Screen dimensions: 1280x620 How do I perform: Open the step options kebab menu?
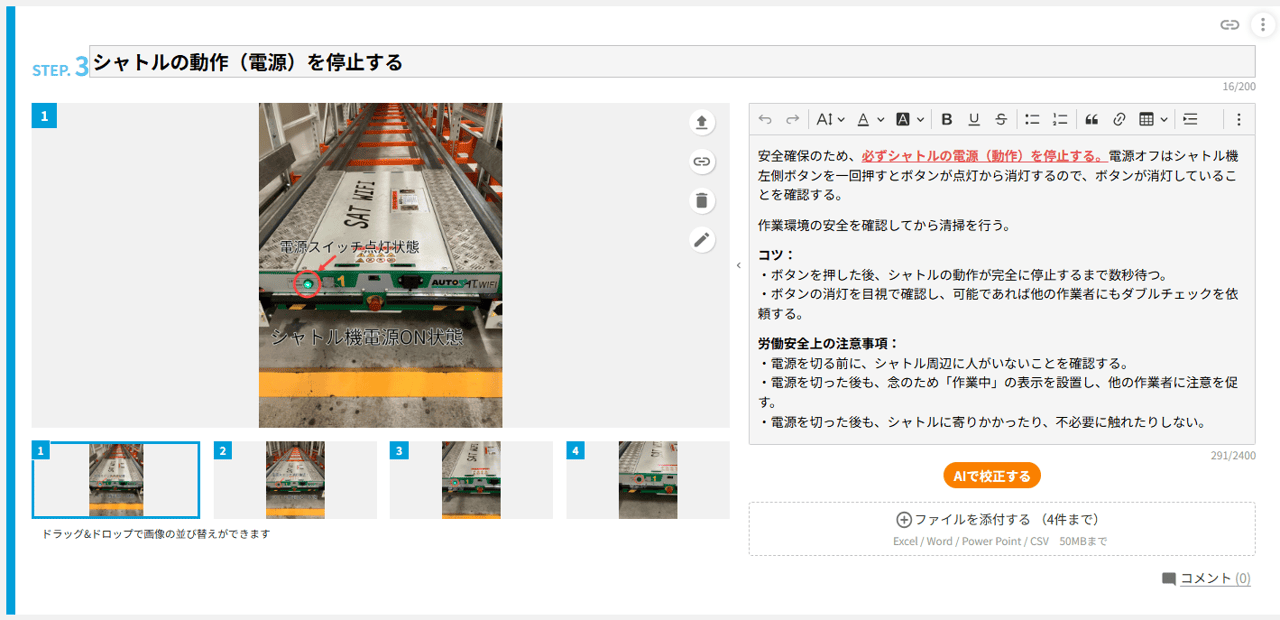[x=1262, y=25]
